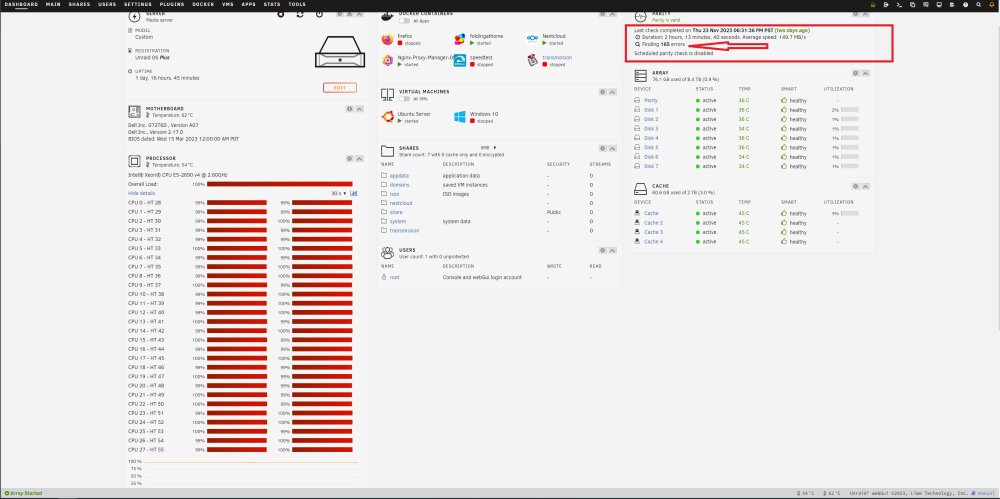Open the Cache 2 device link

pyautogui.click(x=654, y=223)
